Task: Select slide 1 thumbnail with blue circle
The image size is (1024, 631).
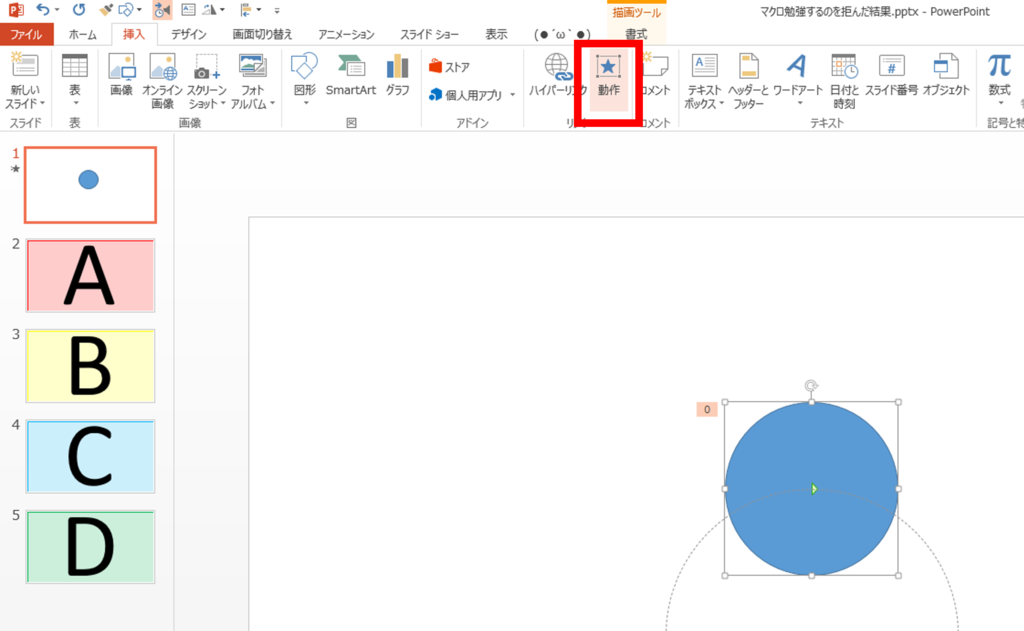Action: coord(90,185)
